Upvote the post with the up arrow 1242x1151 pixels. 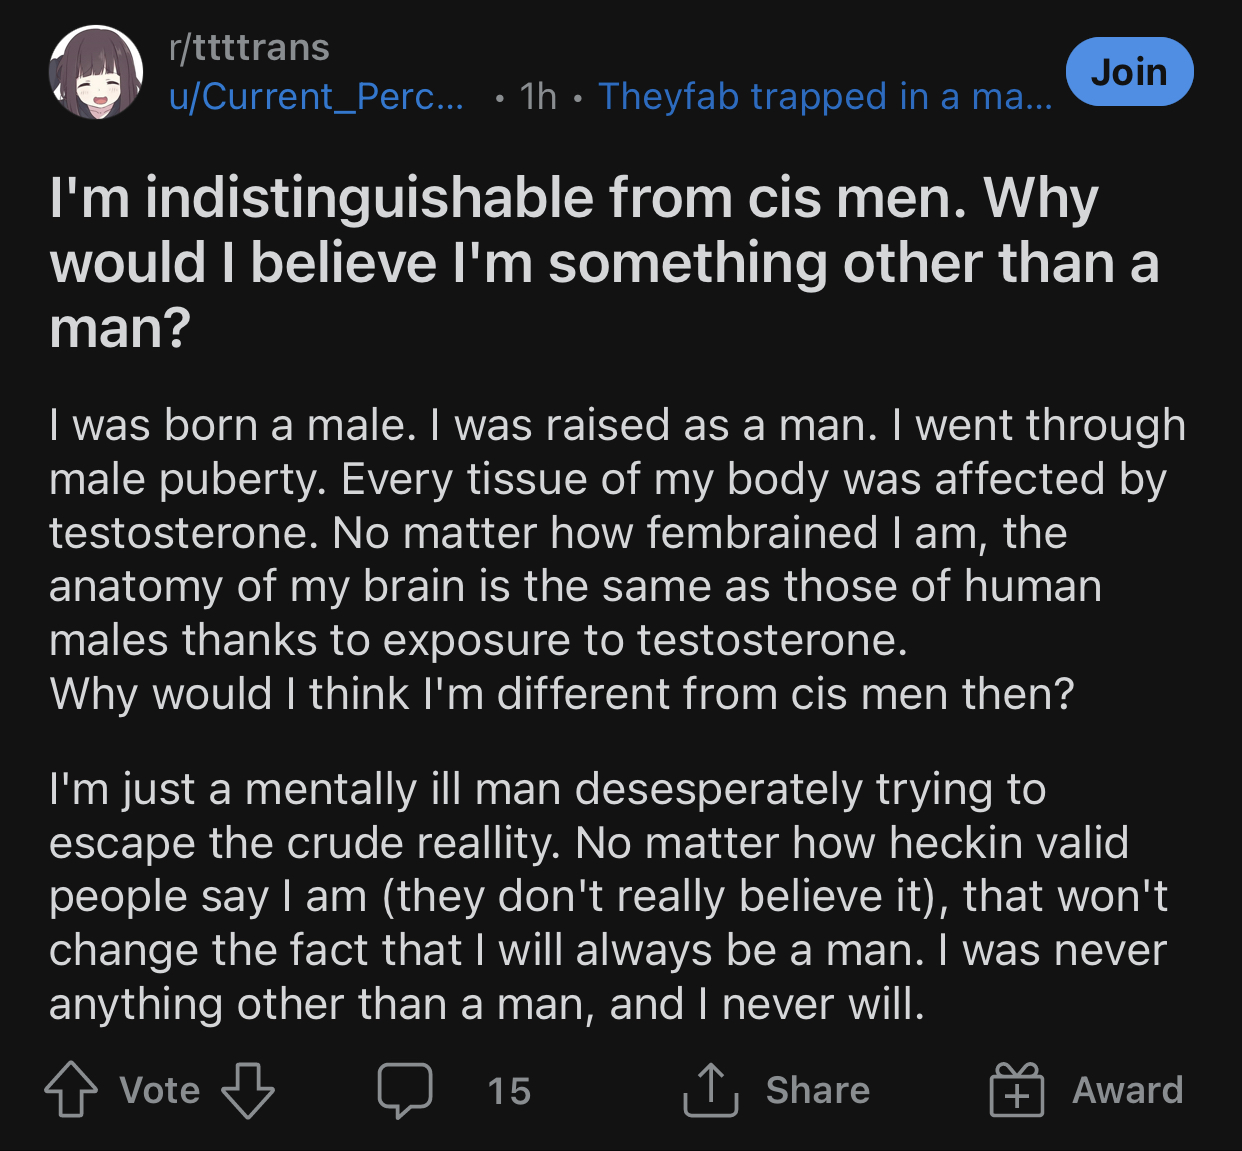pyautogui.click(x=71, y=1089)
